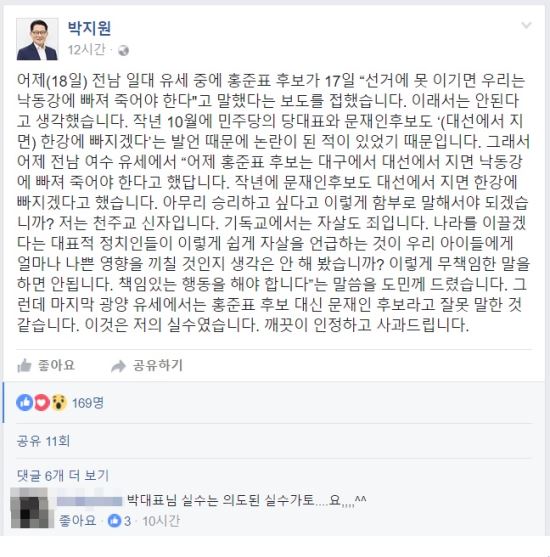Viewport: 550px width, 557px height.
Task: Like the comment with 좋아요
Action: (x=77, y=521)
